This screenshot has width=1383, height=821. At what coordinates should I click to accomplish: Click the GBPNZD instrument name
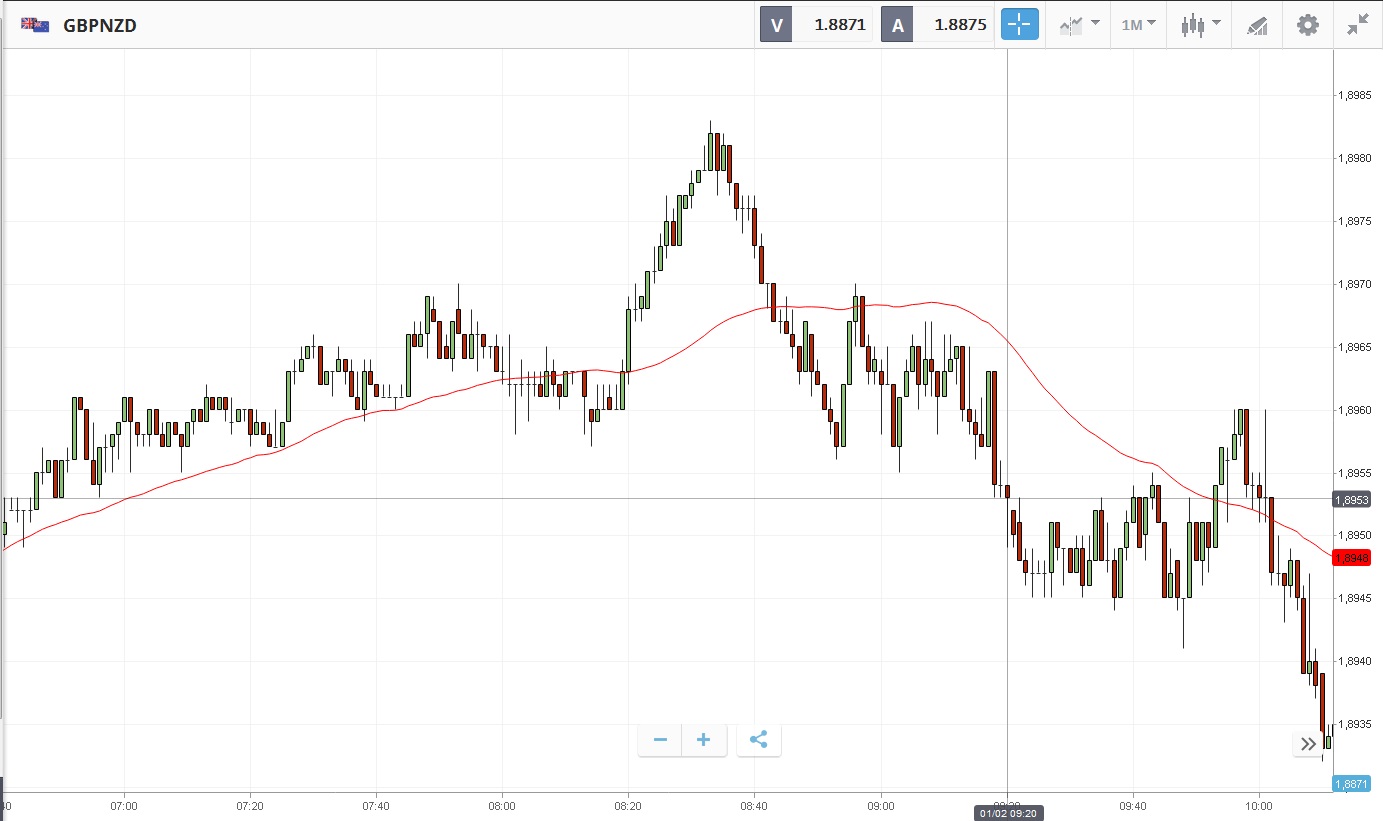pos(100,25)
